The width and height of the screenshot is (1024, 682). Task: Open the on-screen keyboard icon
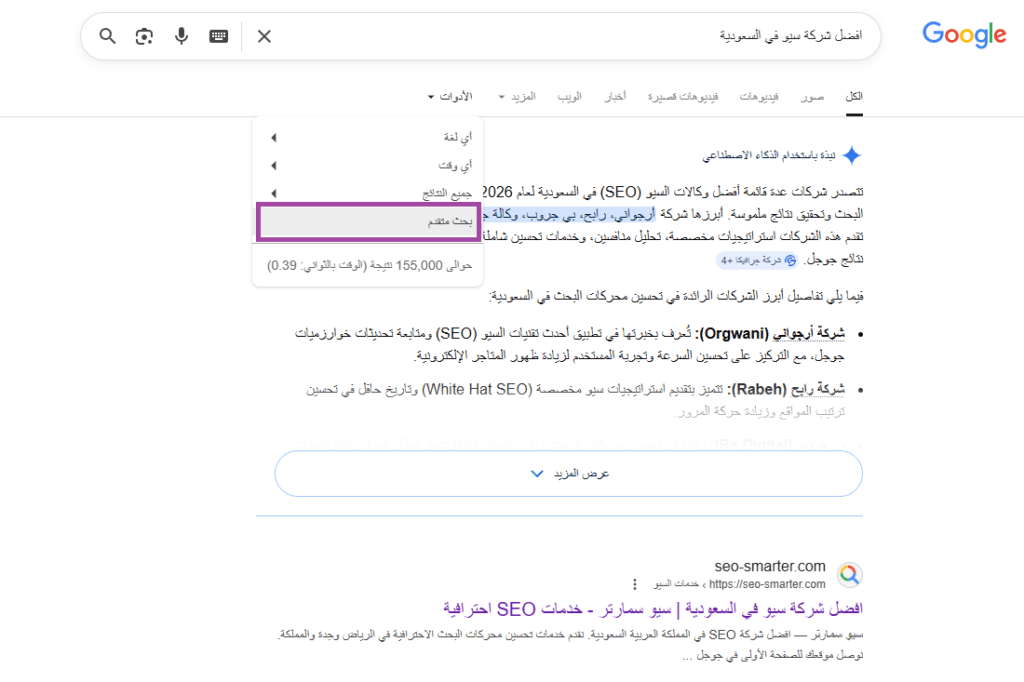point(219,37)
